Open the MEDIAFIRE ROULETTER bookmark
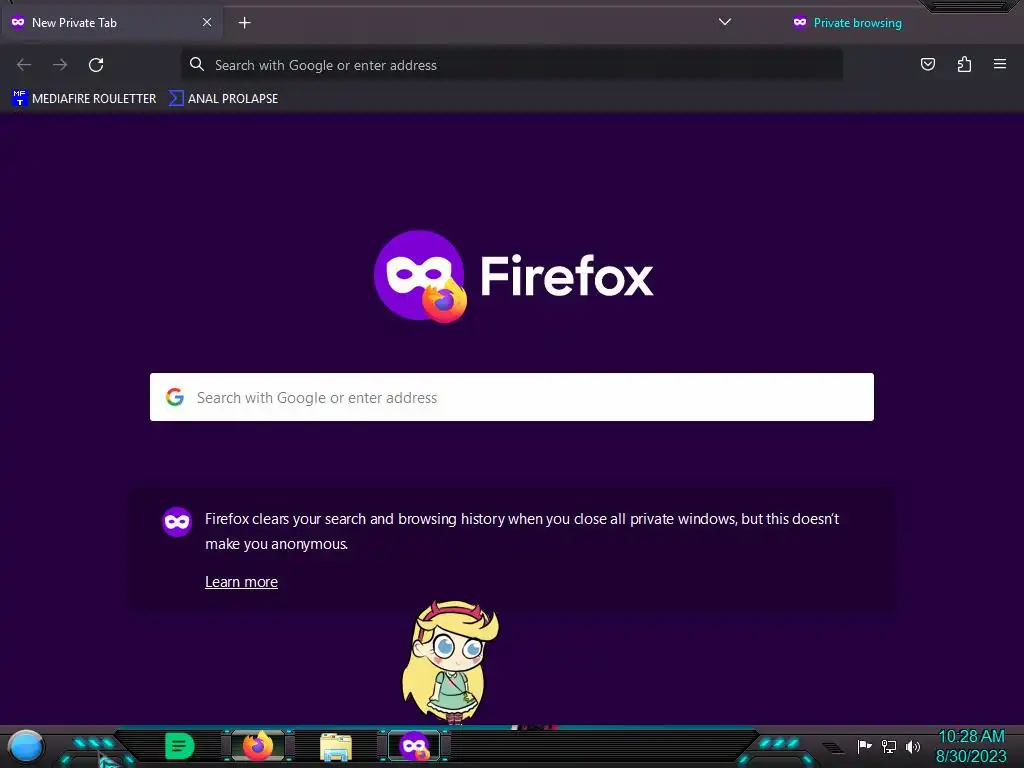This screenshot has height=768, width=1024. [84, 99]
